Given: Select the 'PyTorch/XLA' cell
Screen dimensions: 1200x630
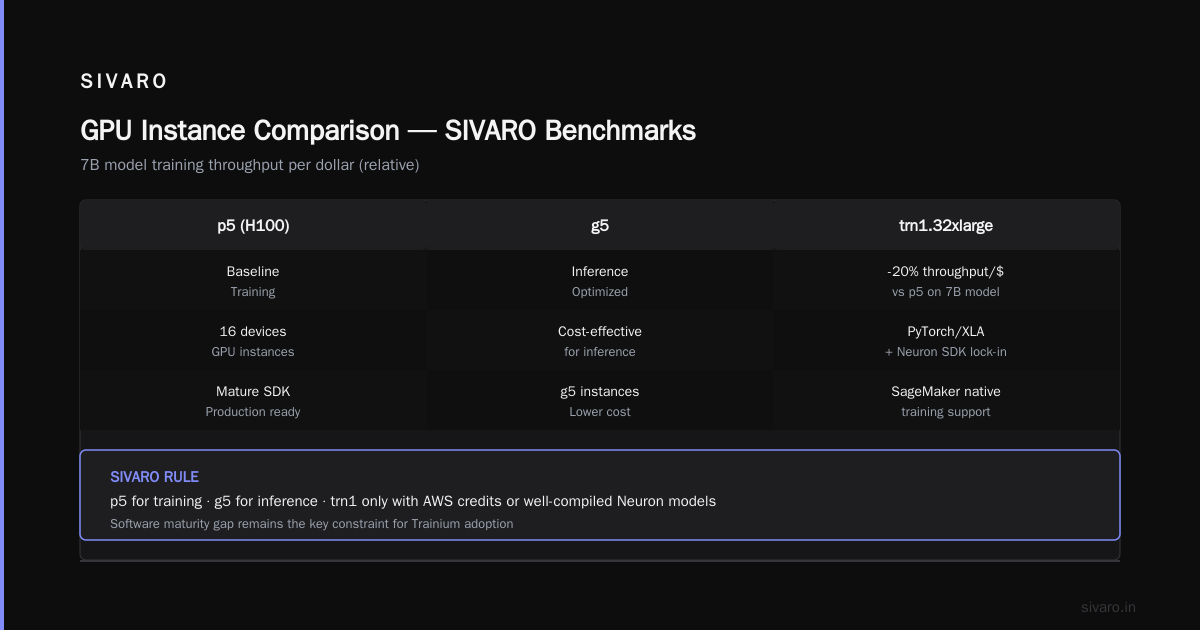Looking at the screenshot, I should click(x=946, y=331).
